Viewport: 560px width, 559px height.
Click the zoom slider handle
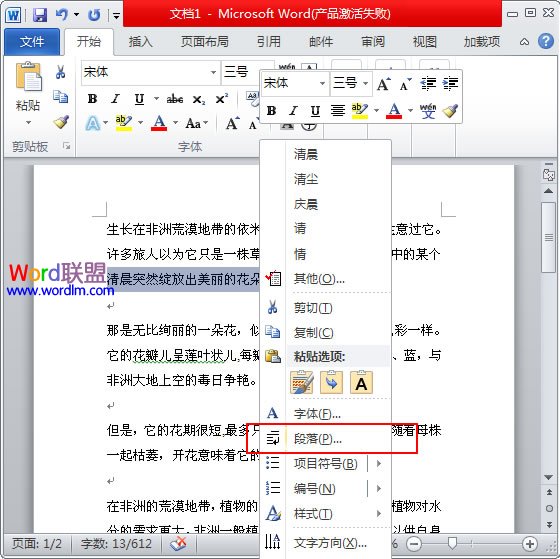pos(452,543)
